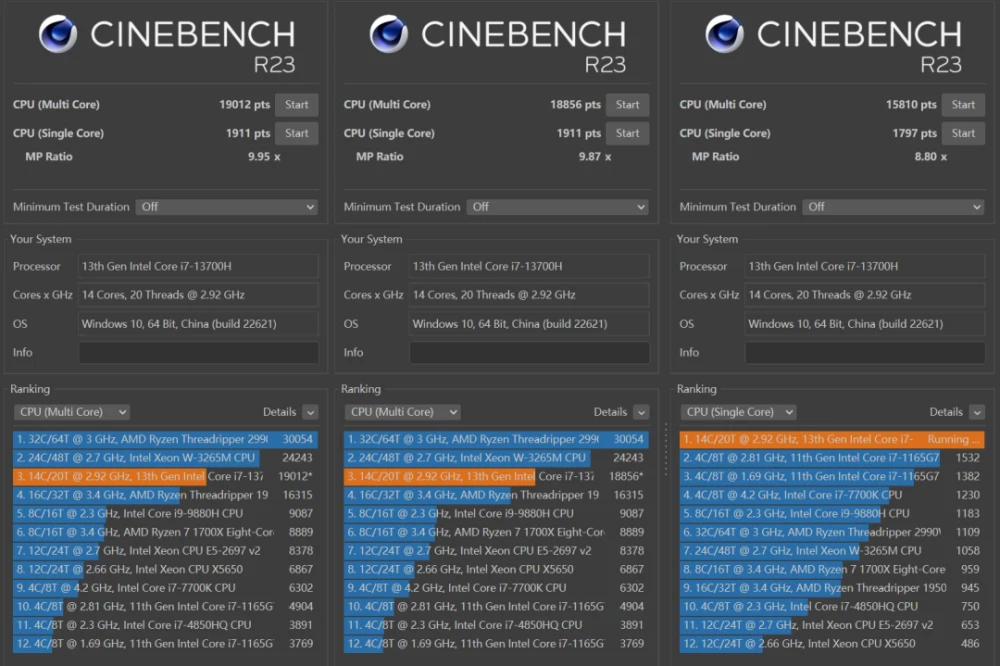Select the Xeon W-3265M row scoring 24243 in middle window

pyautogui.click(x=496, y=458)
